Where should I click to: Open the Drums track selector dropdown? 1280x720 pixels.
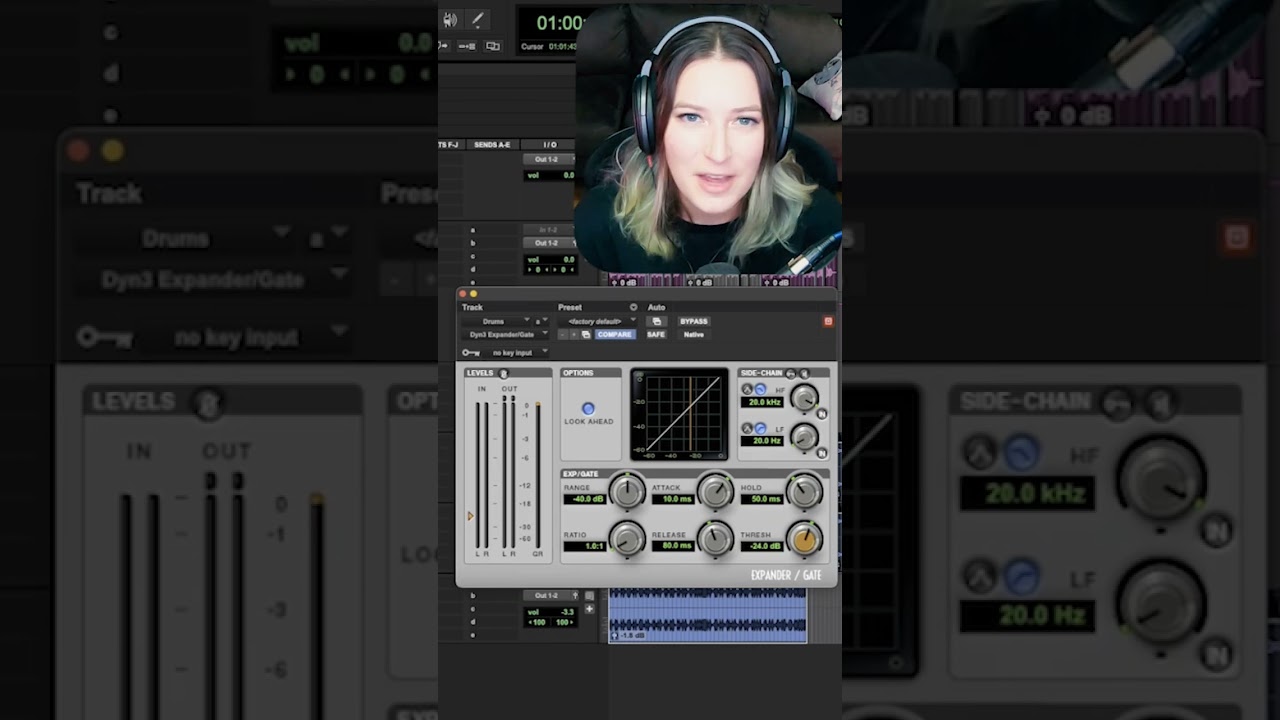[497, 321]
